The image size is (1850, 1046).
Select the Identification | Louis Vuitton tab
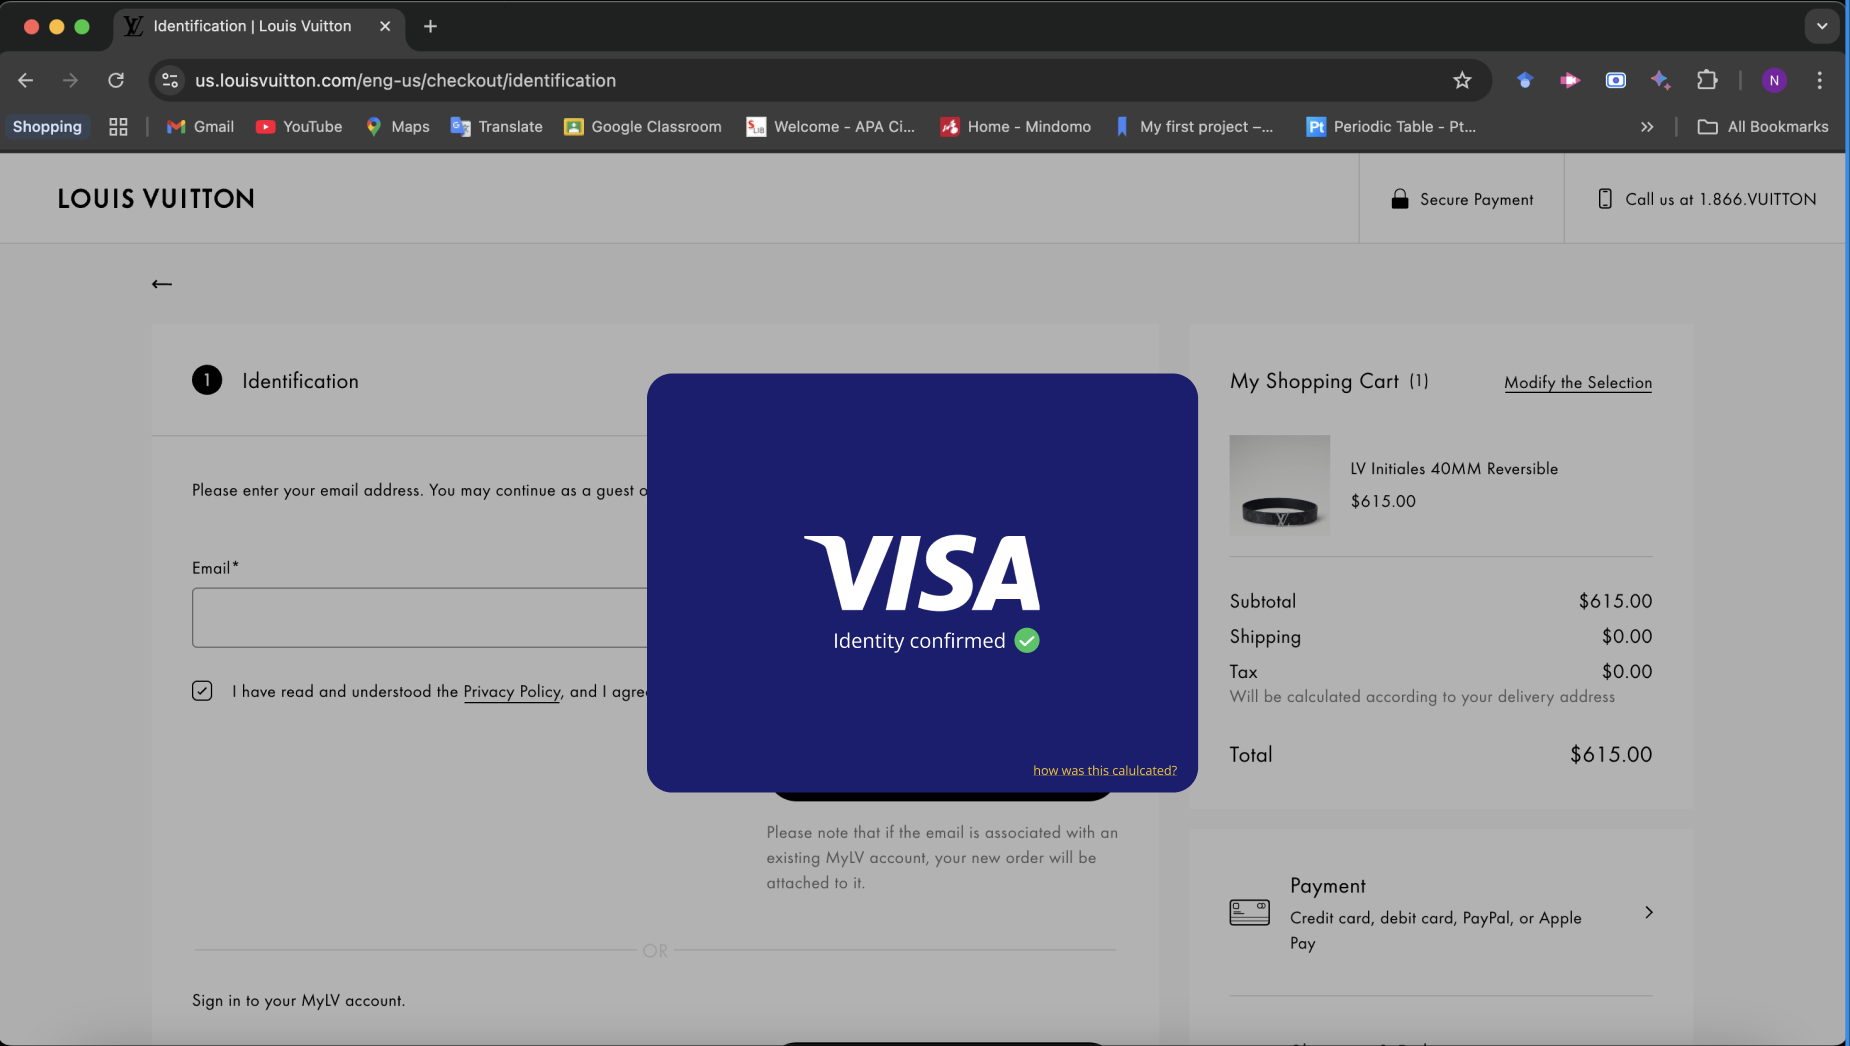pyautogui.click(x=252, y=26)
